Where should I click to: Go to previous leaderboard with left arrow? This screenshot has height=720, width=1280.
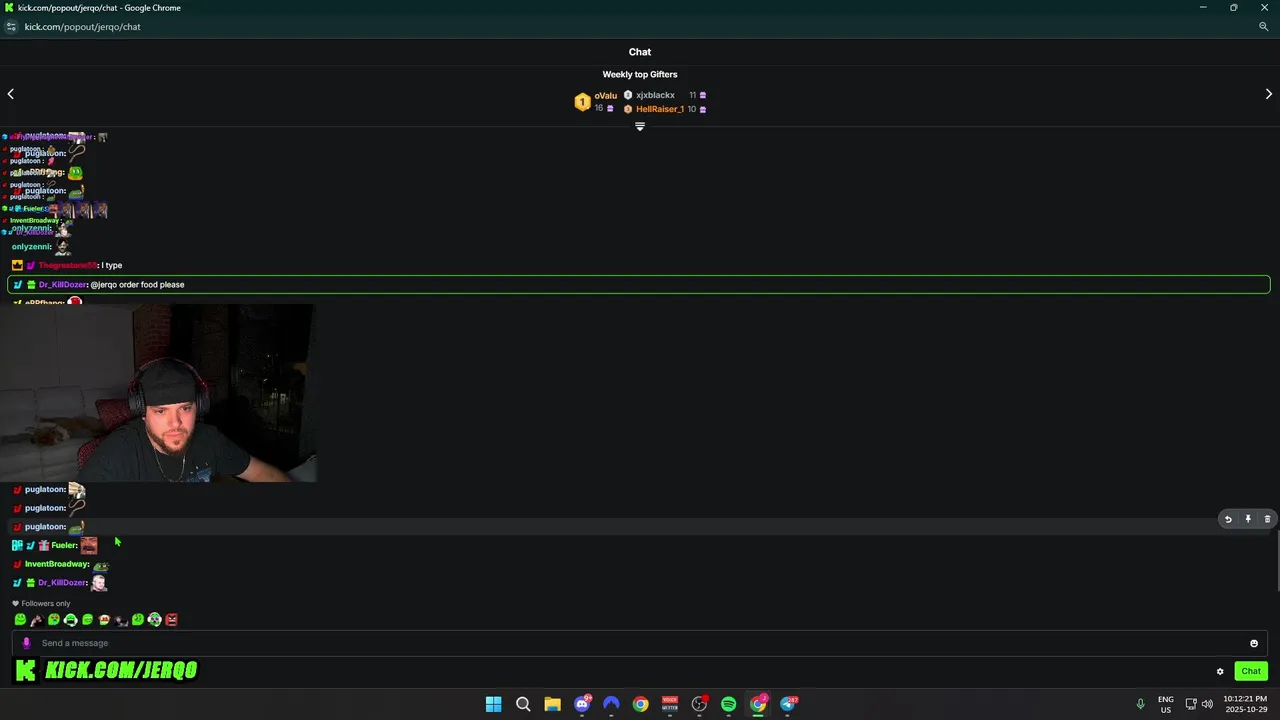click(x=11, y=94)
